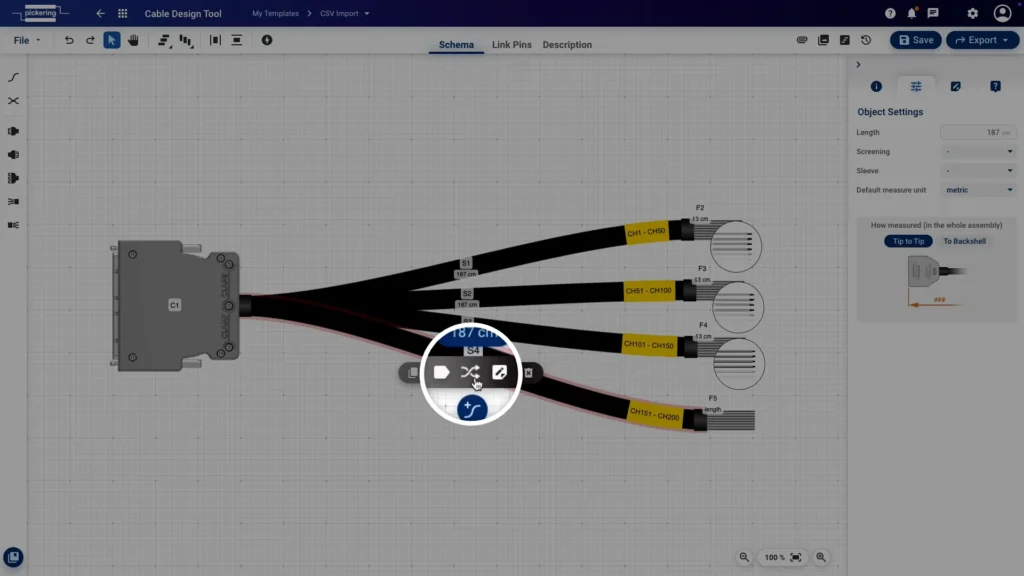Open the info tab in side panel
The height and width of the screenshot is (576, 1024).
[x=876, y=86]
